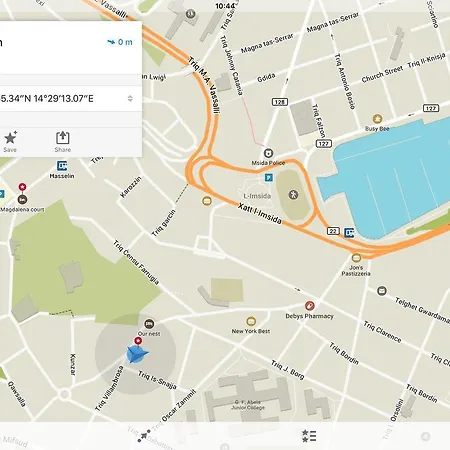Tap the New York Best marker
450x450 pixels.
click(x=251, y=321)
